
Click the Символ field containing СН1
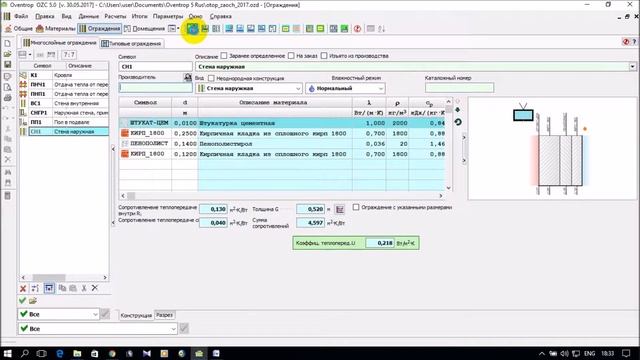(x=155, y=67)
